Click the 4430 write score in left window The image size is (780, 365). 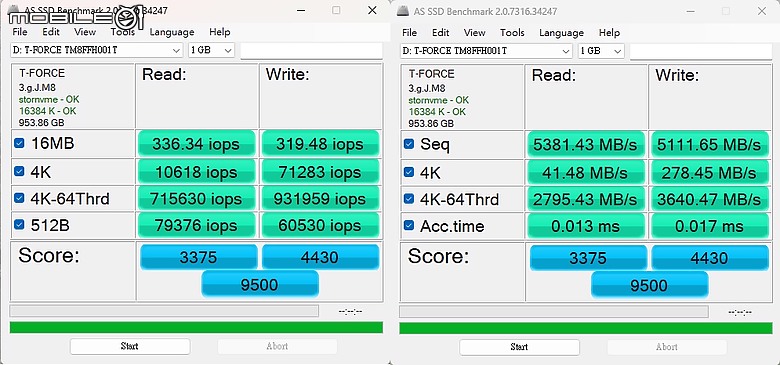click(320, 257)
